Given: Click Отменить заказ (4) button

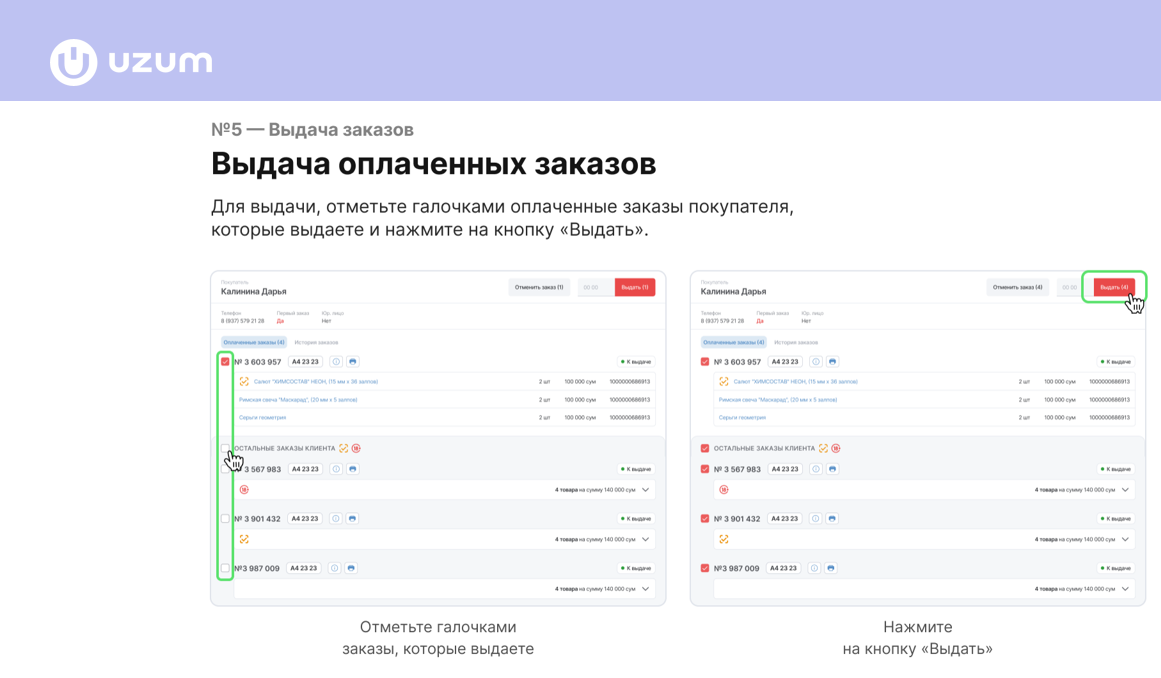Looking at the screenshot, I should coord(1017,287).
